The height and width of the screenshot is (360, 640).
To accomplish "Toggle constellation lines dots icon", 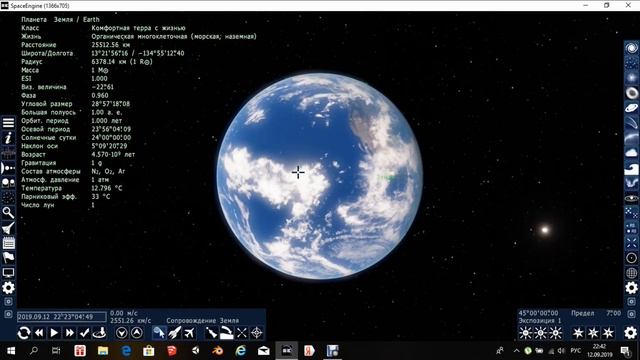I will (x=631, y=213).
